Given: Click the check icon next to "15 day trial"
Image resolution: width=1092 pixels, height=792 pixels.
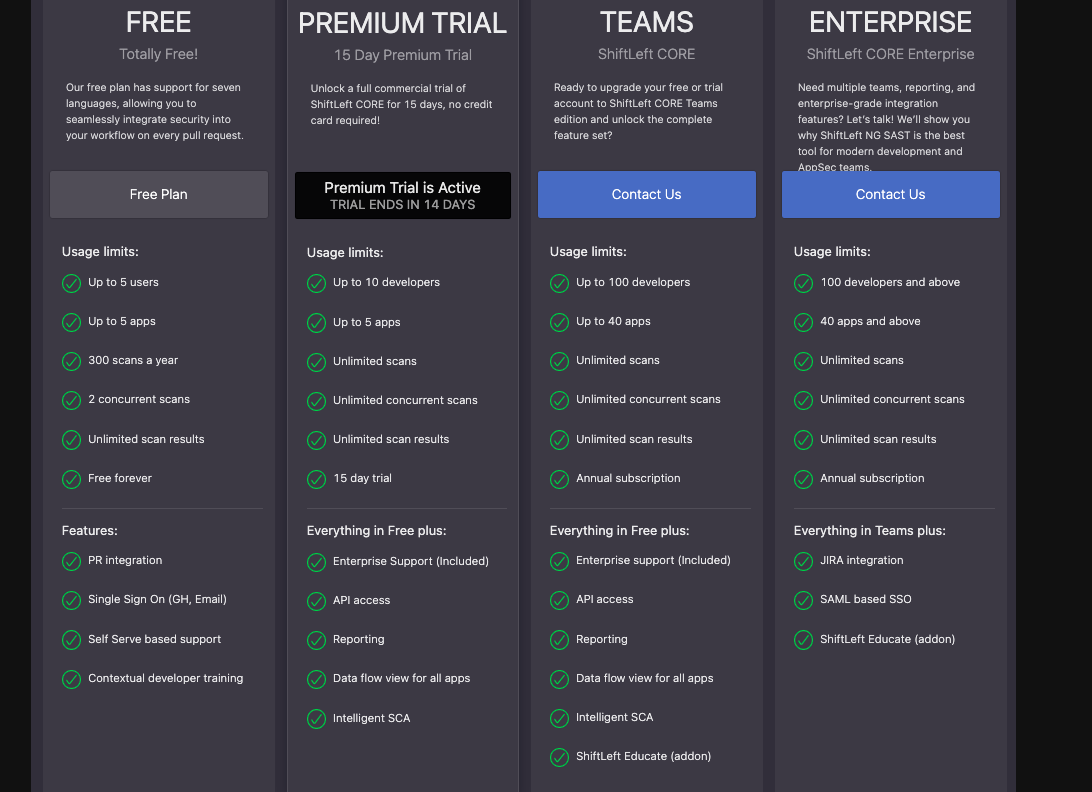Looking at the screenshot, I should tap(316, 479).
